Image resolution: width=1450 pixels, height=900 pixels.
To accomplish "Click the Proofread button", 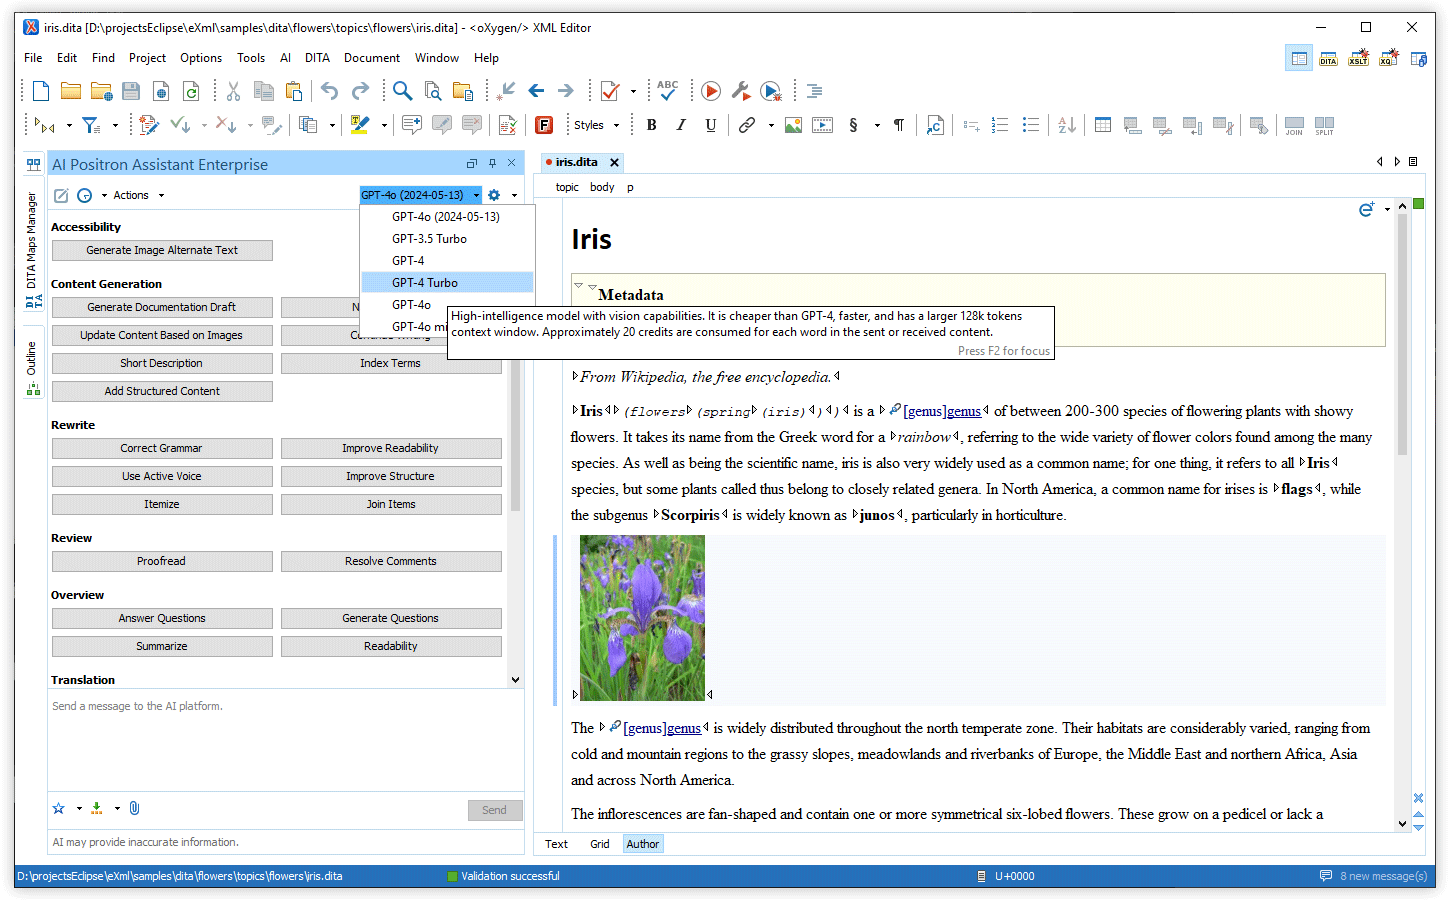I will coord(162,561).
